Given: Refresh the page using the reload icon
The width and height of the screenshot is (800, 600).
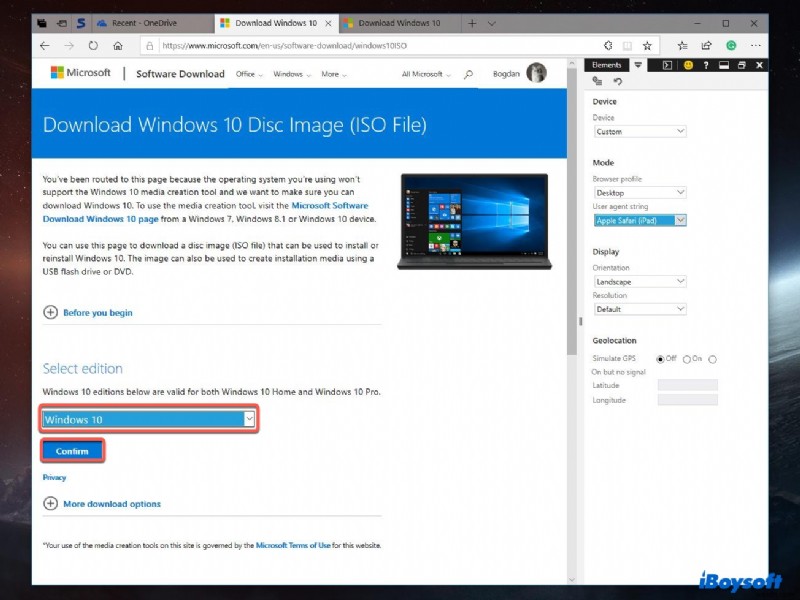Looking at the screenshot, I should point(92,45).
